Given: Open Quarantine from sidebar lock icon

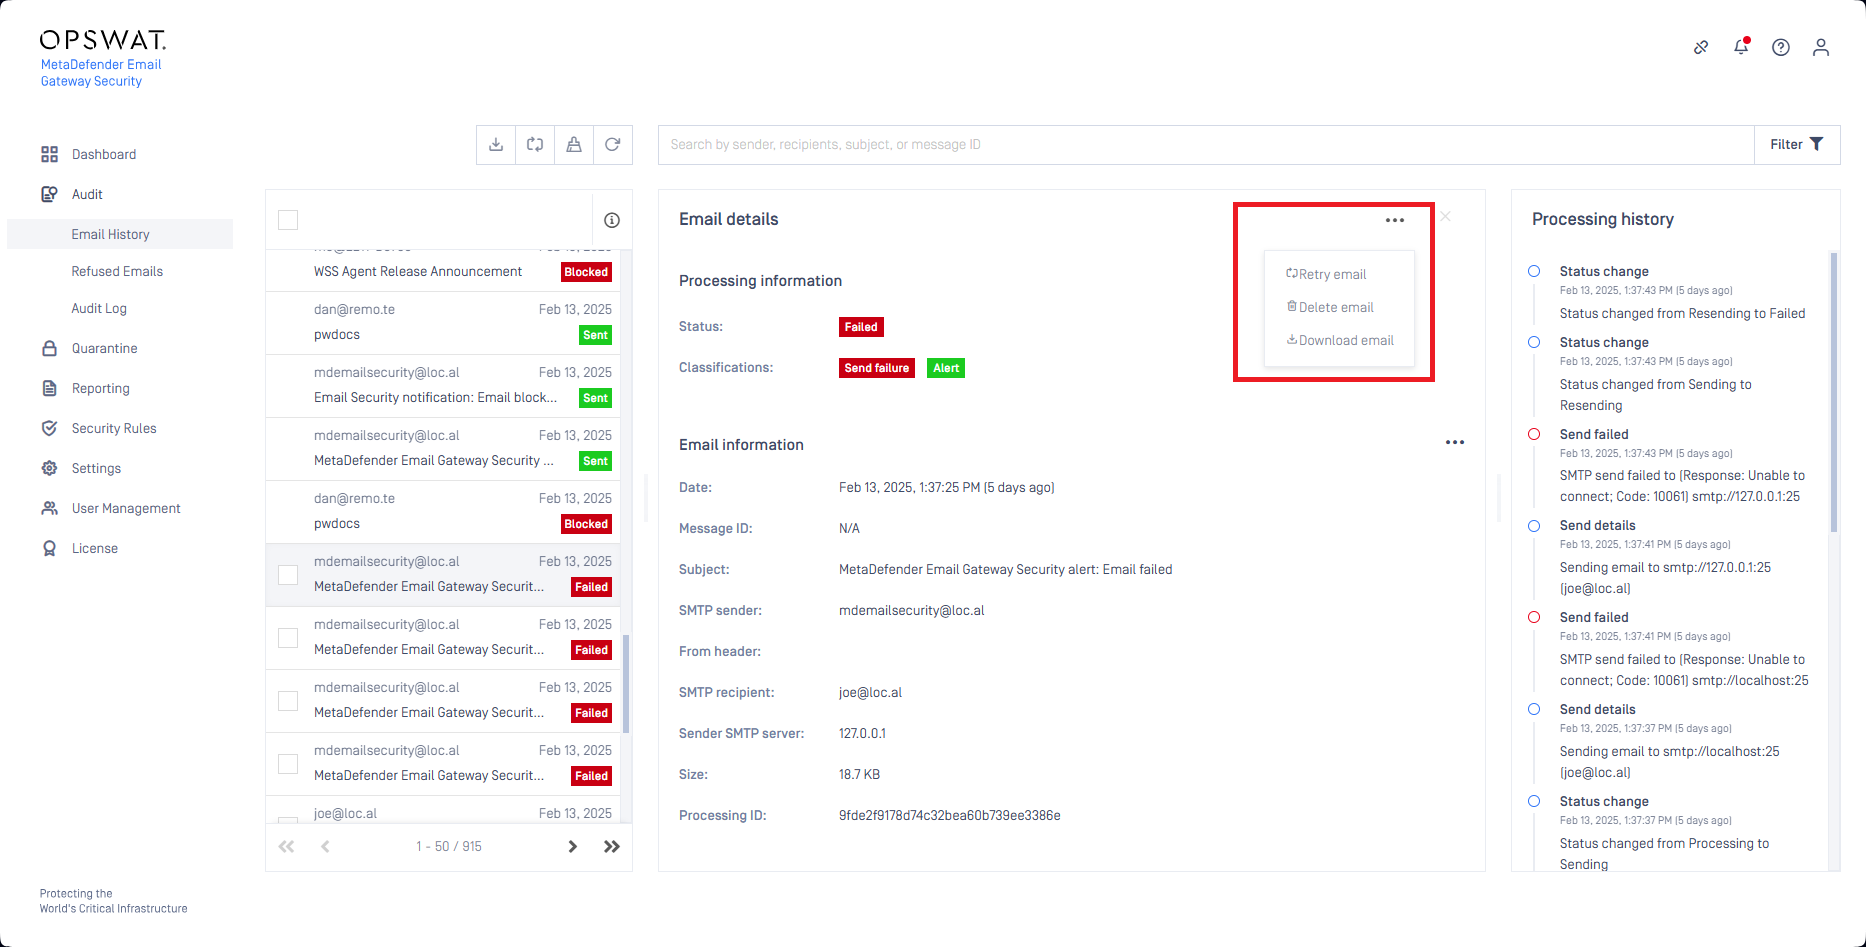Looking at the screenshot, I should pos(49,348).
